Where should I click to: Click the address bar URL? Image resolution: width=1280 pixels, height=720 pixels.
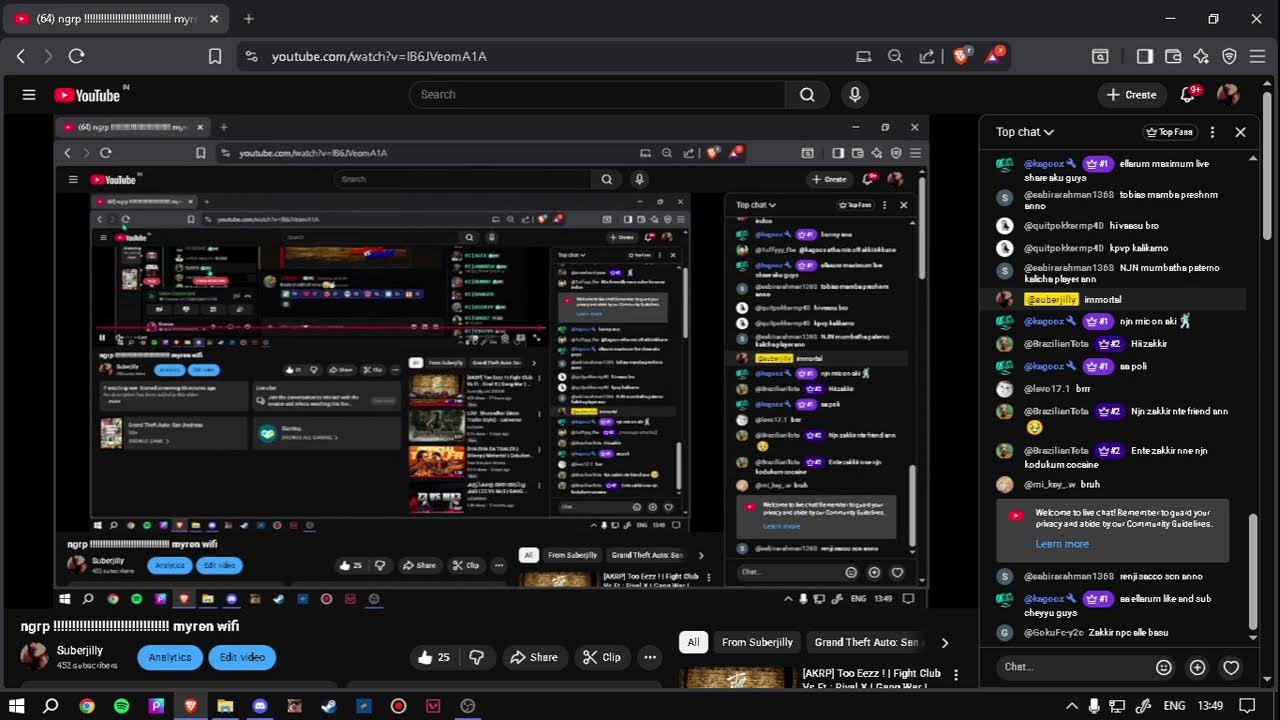(379, 57)
